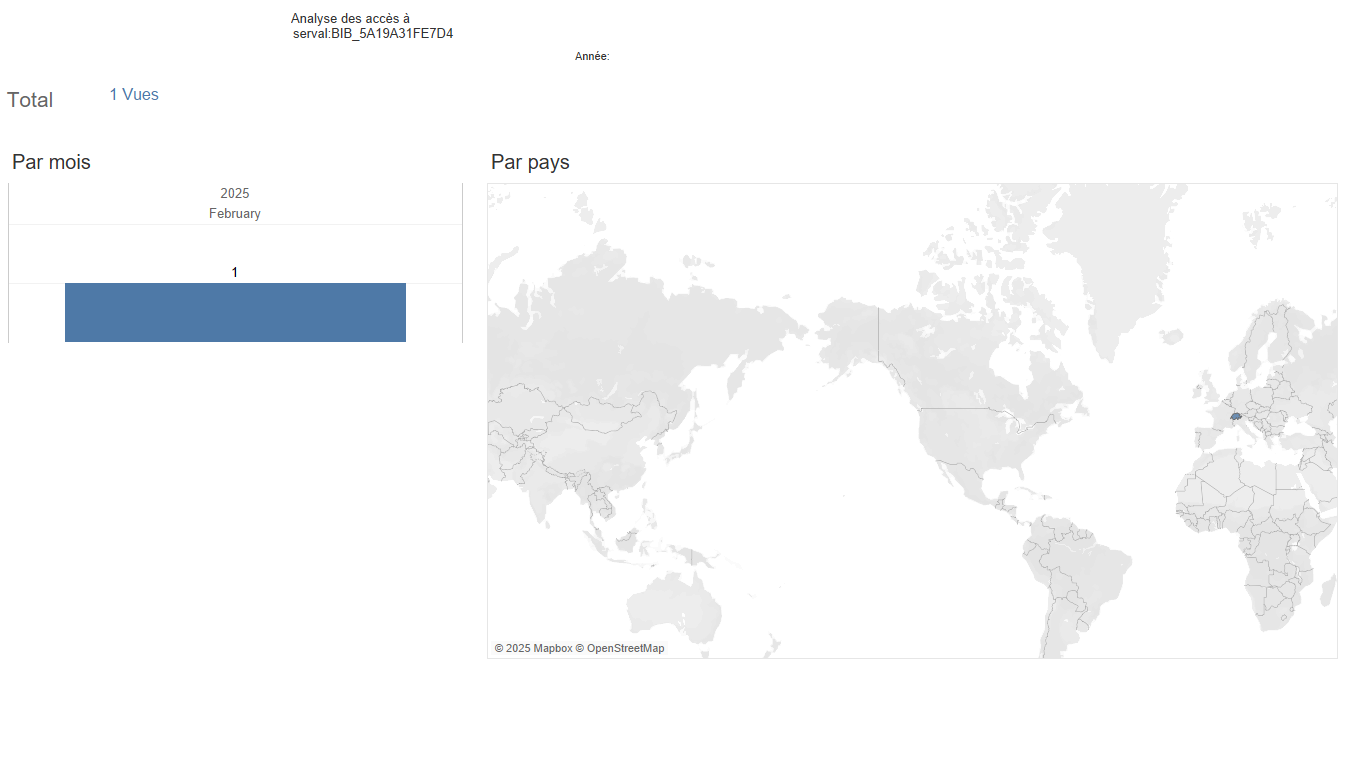Click the 'Total' heading
1366x768 pixels.
30,100
